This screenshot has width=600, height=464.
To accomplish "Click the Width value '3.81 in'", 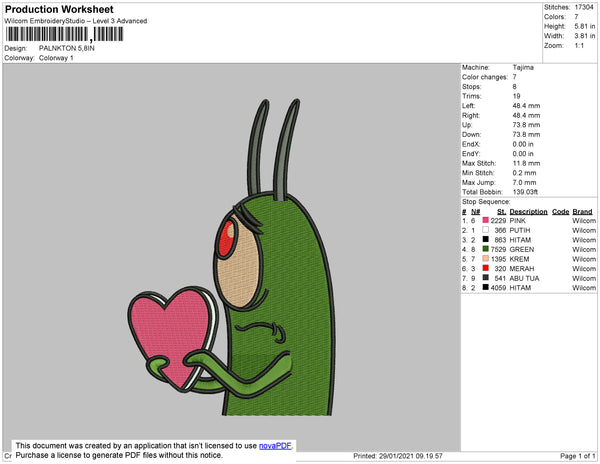I will 585,36.
